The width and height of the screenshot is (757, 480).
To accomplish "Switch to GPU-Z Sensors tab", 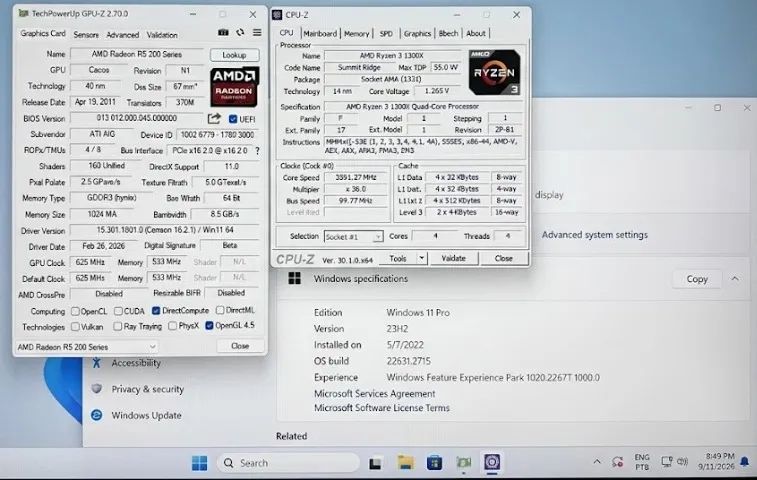I will 86,35.
